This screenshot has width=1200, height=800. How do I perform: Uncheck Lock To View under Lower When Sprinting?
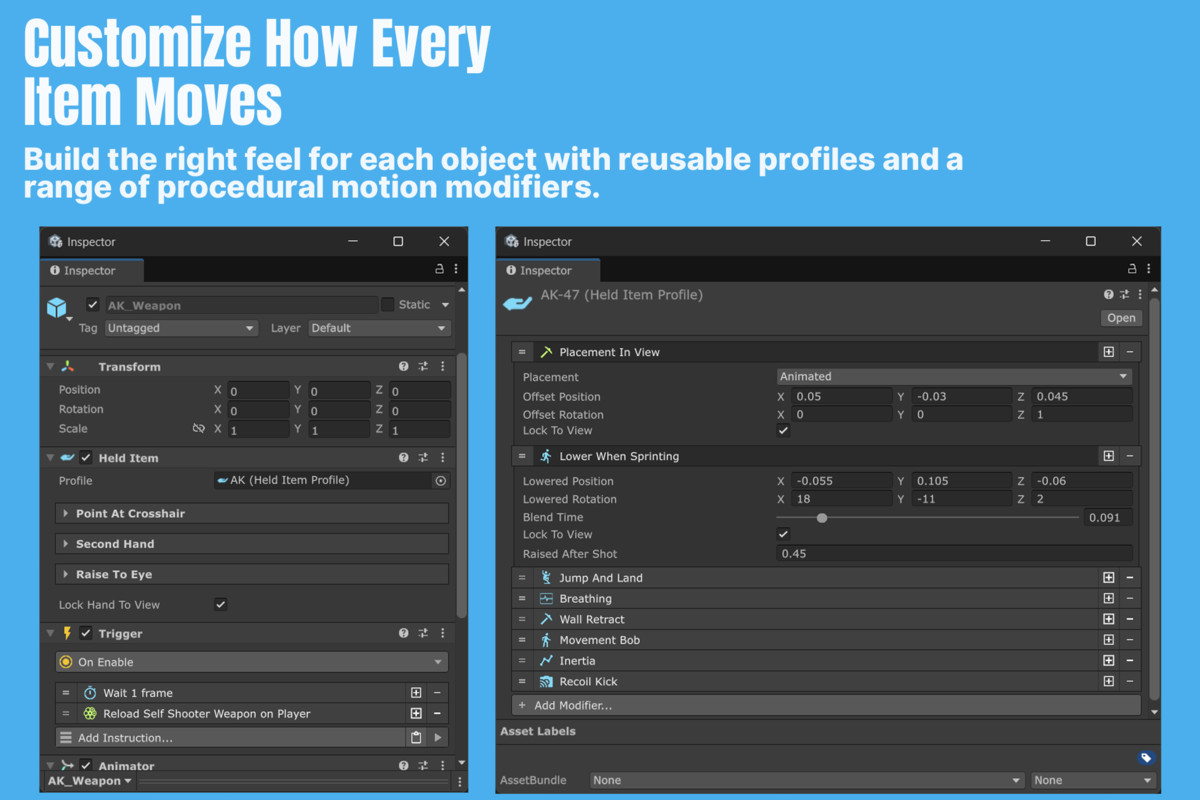[783, 535]
